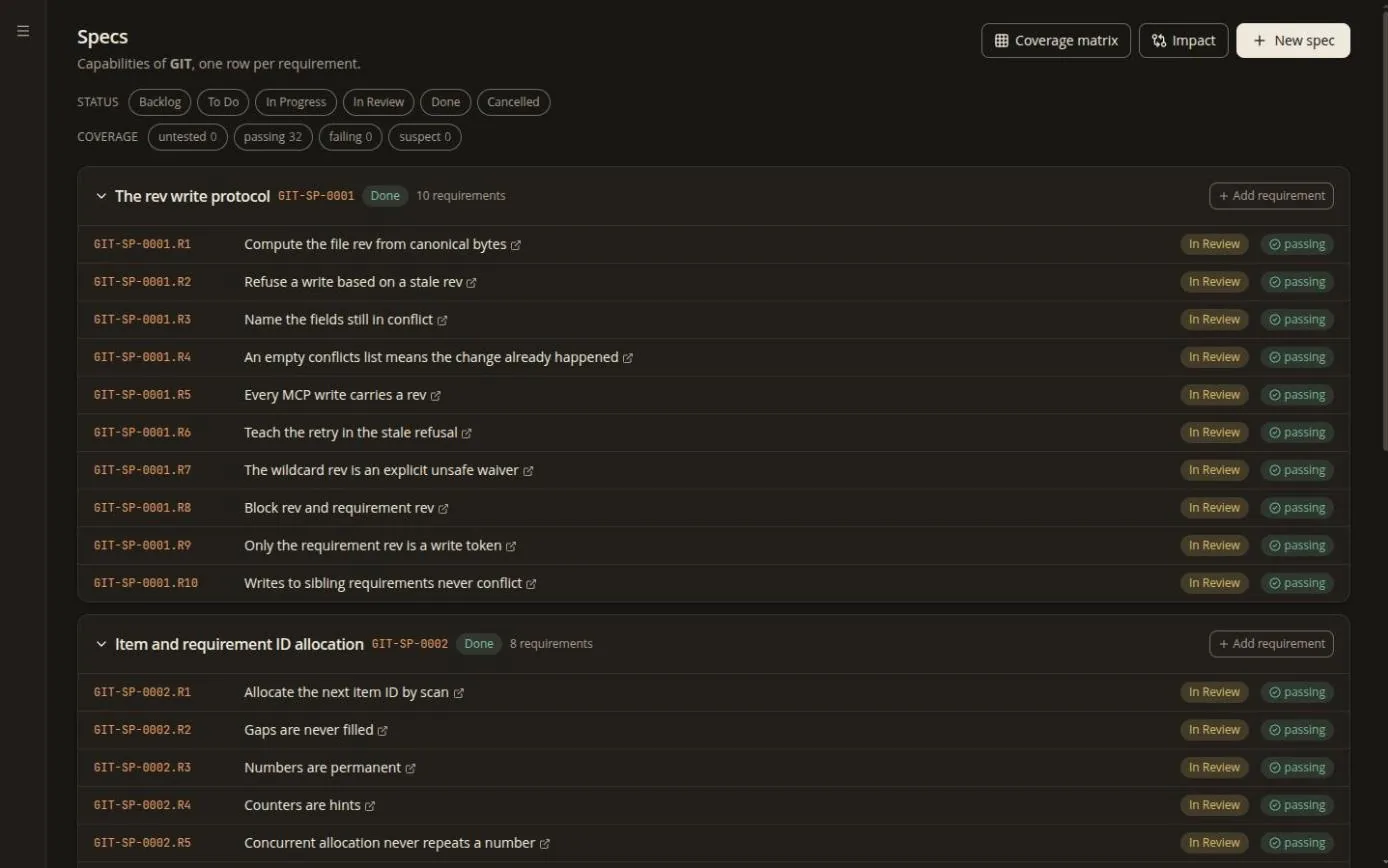Click the '8 requirements' count label
Viewport: 1388px width, 868px height.
coord(551,644)
